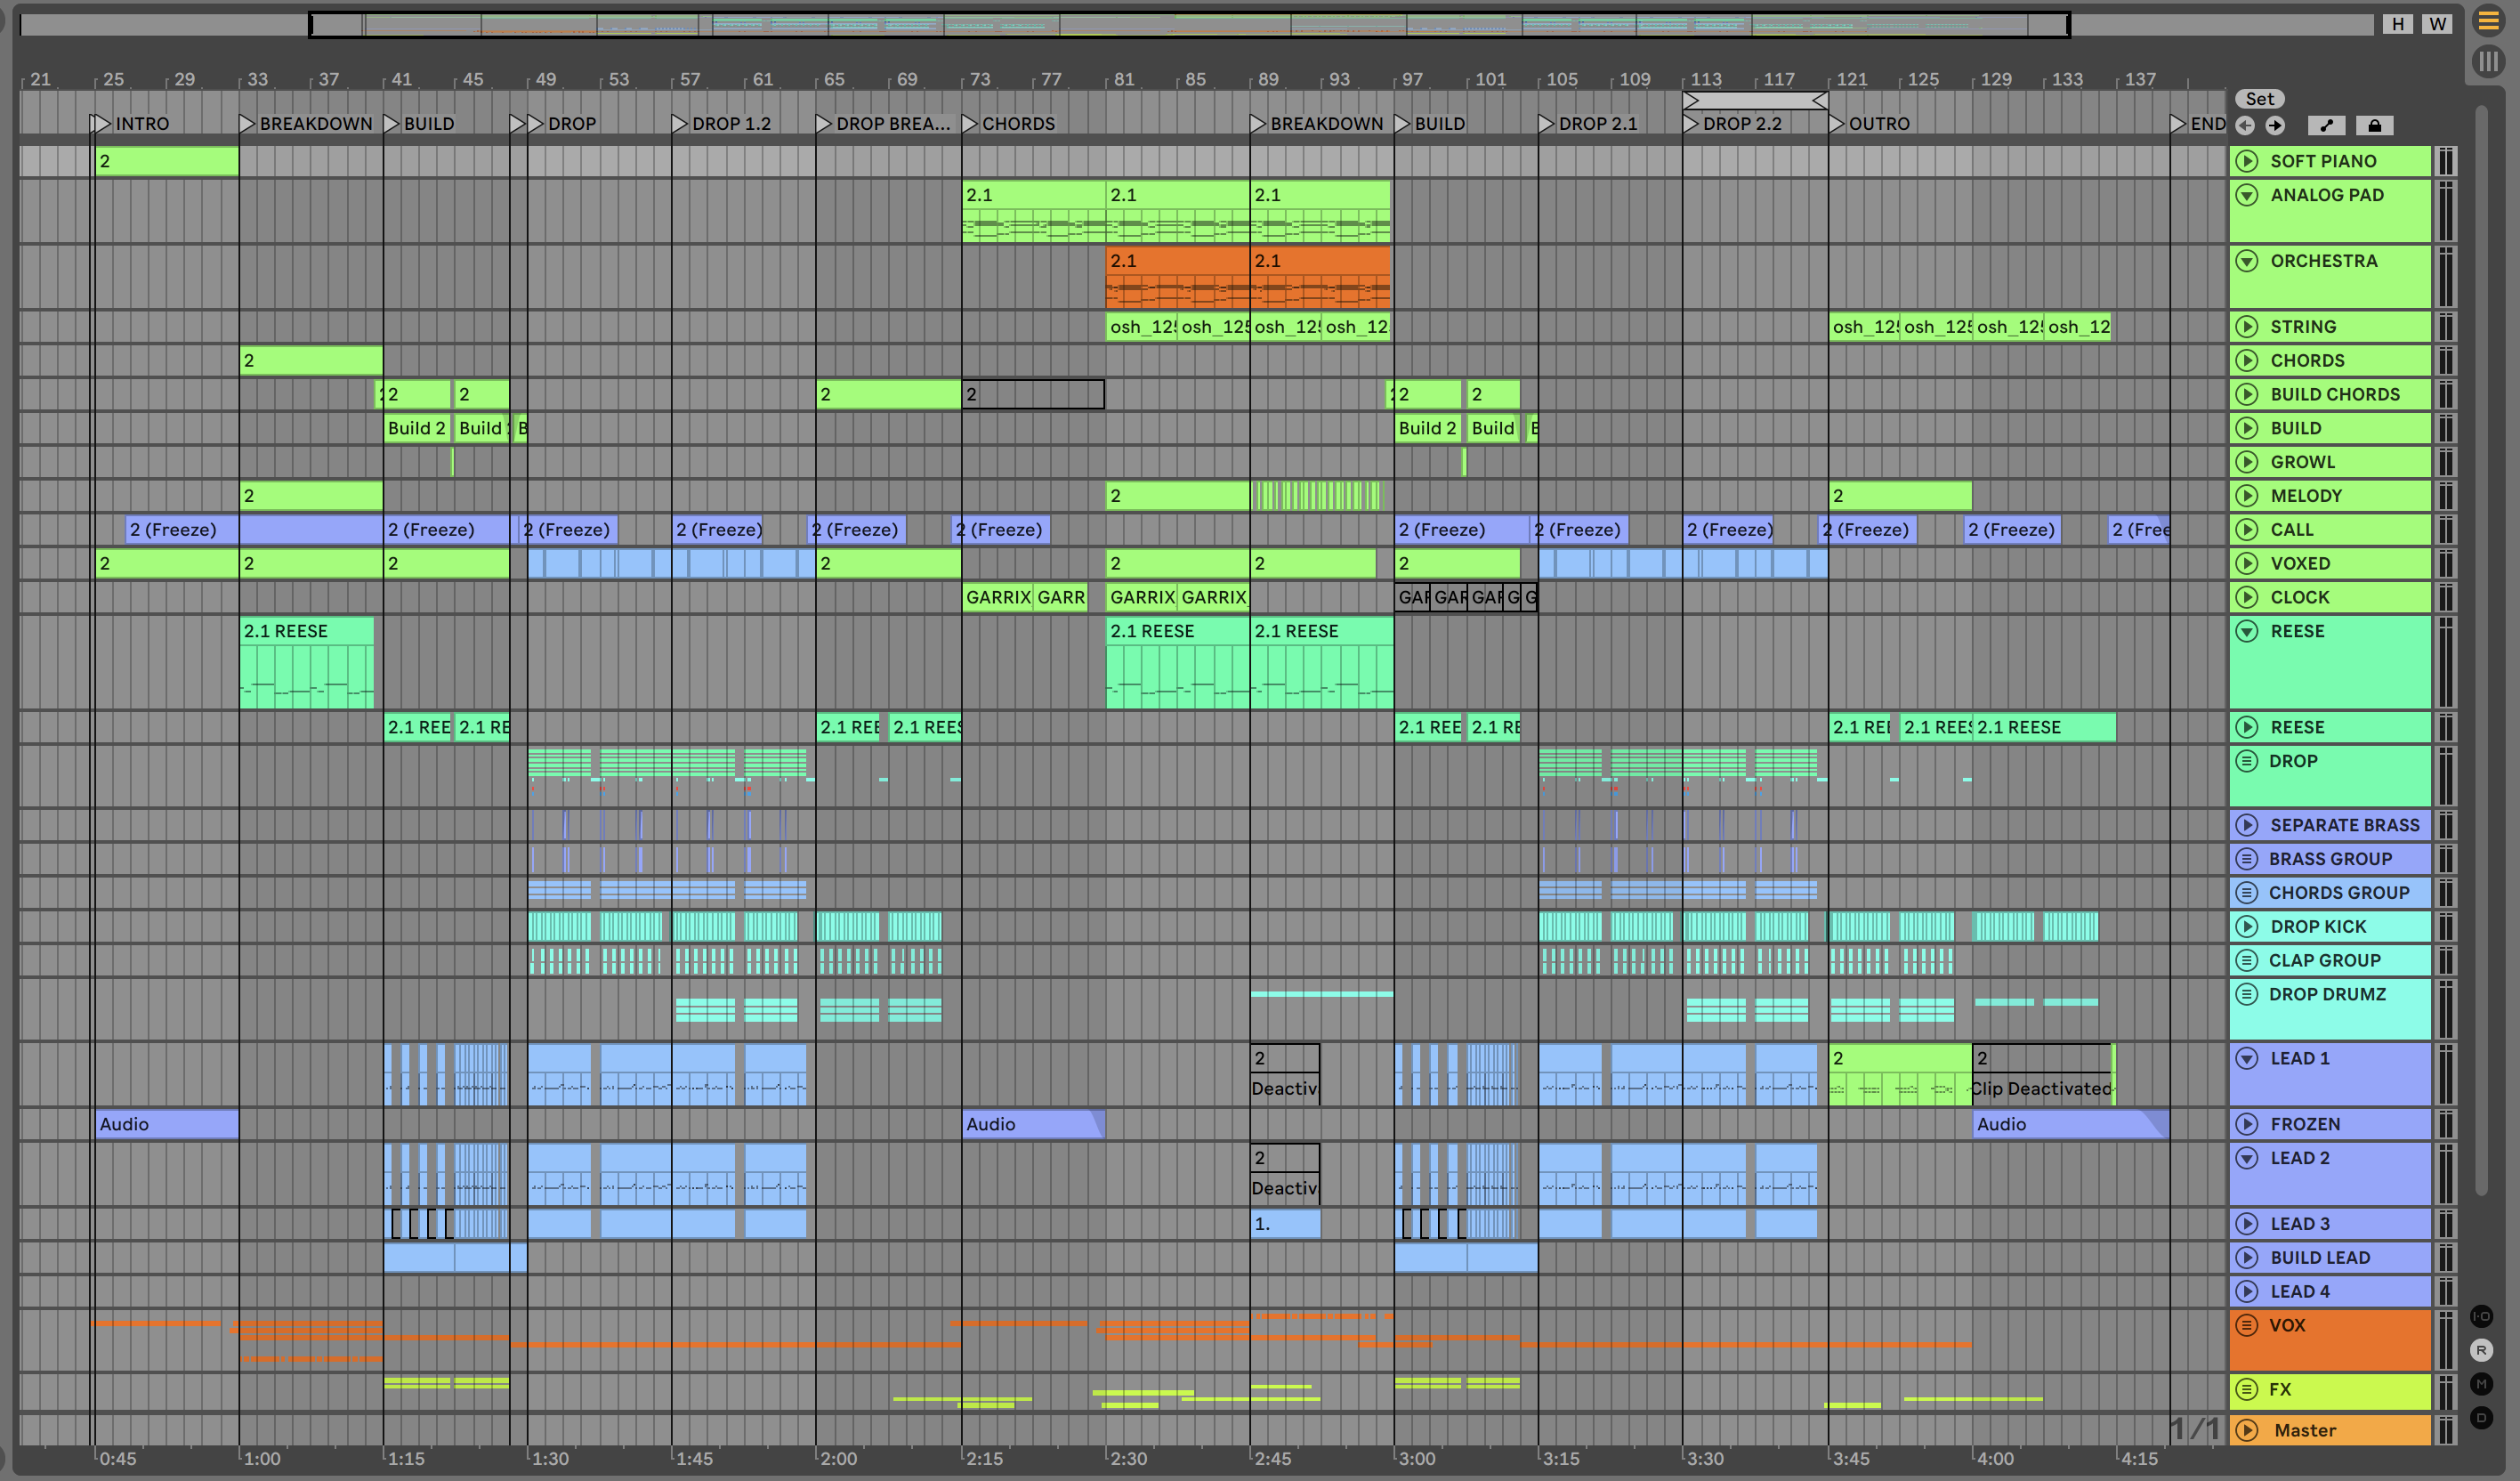
Task: Select the Clip Deactivated clip on LEAD 1
Action: [x=2040, y=1088]
